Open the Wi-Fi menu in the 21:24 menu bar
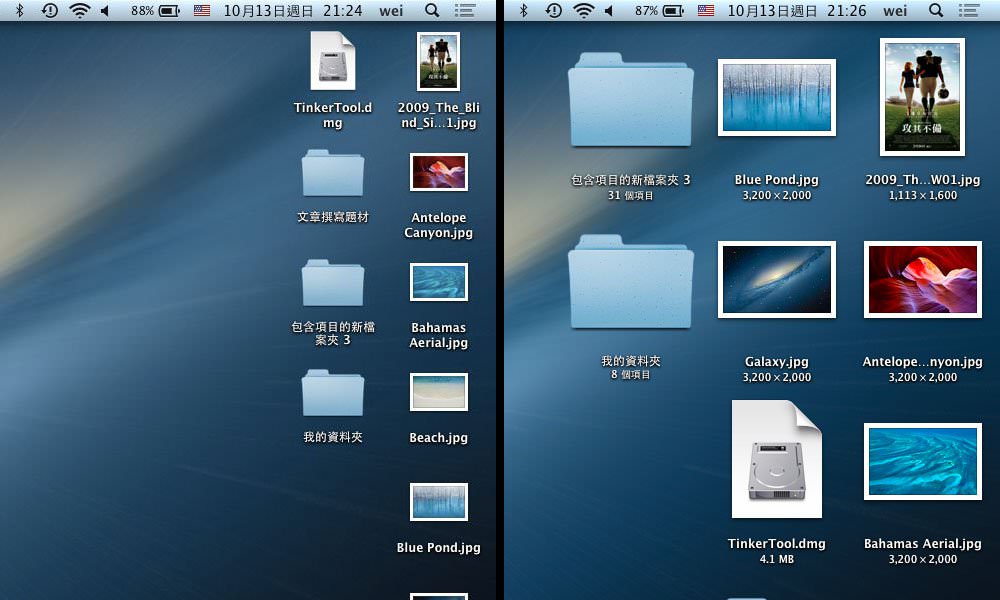This screenshot has height=600, width=1000. (79, 10)
